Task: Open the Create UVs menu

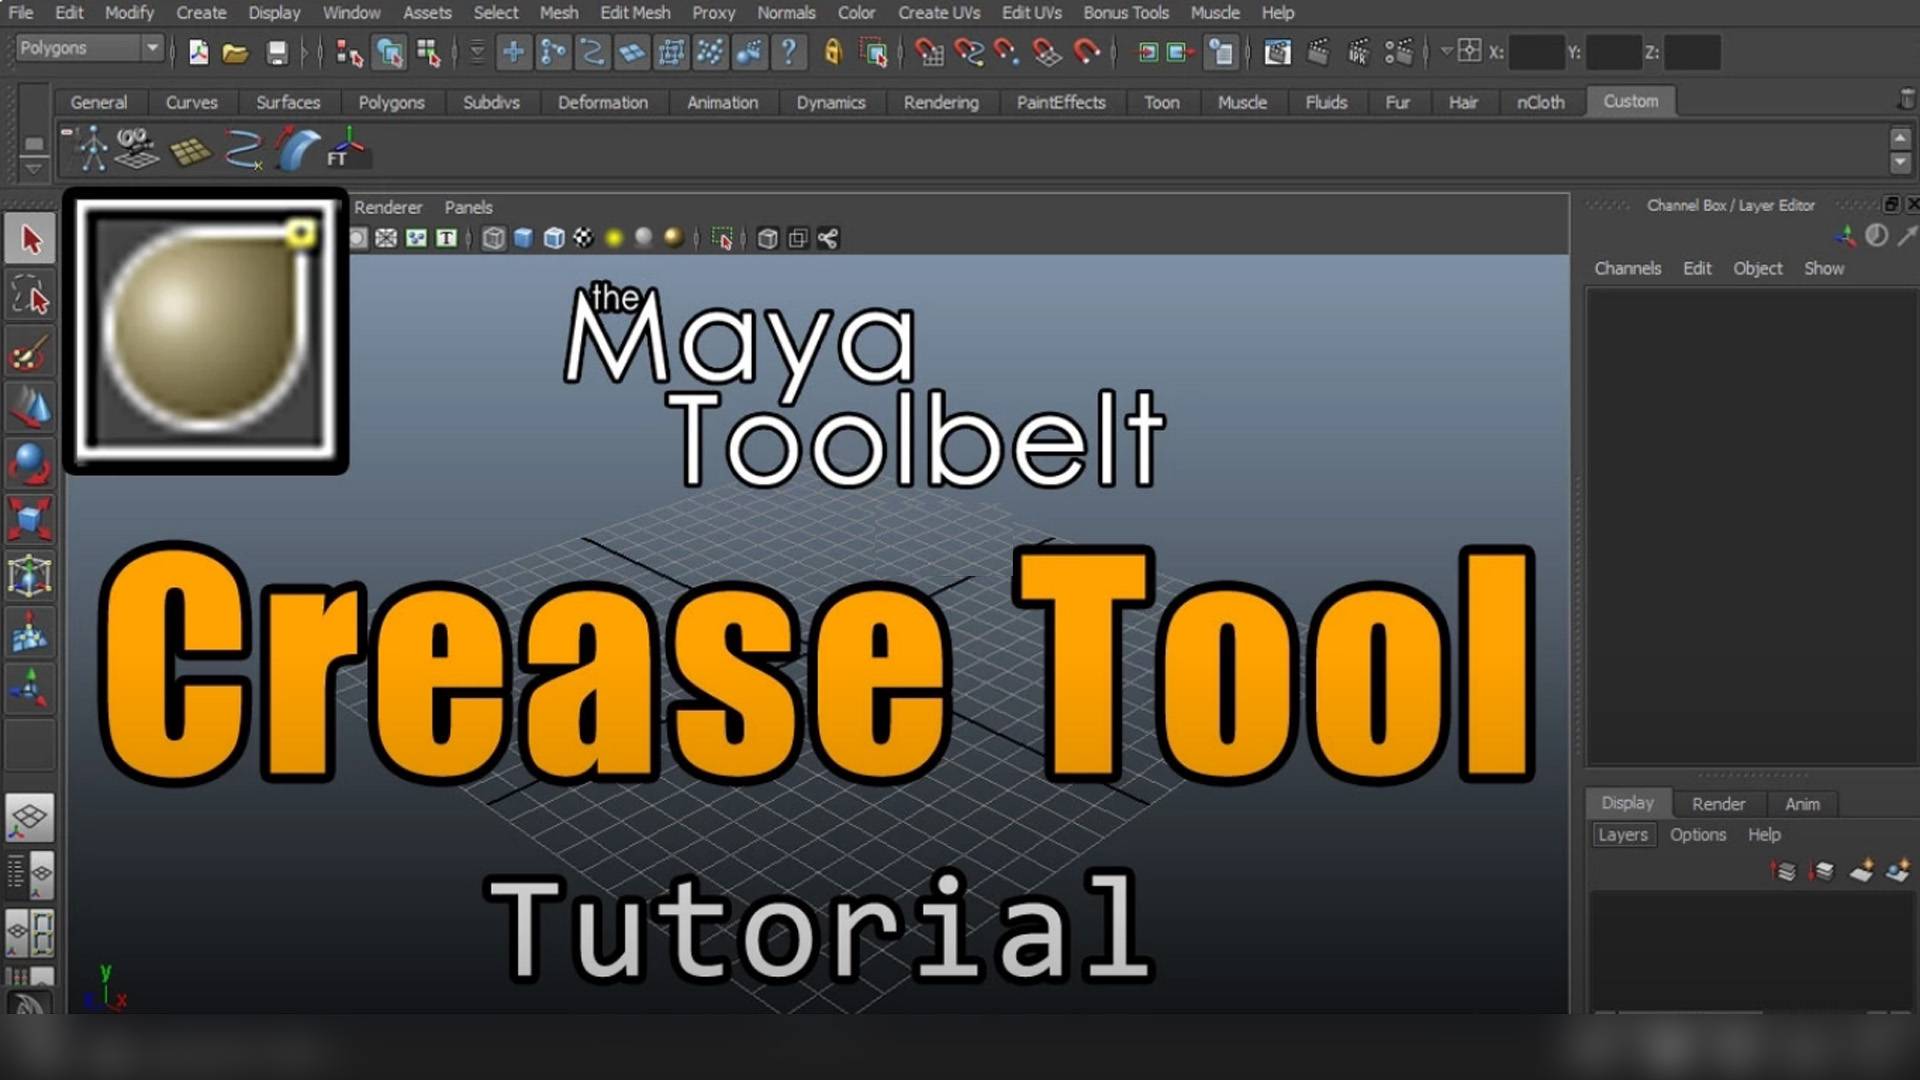Action: pyautogui.click(x=939, y=13)
